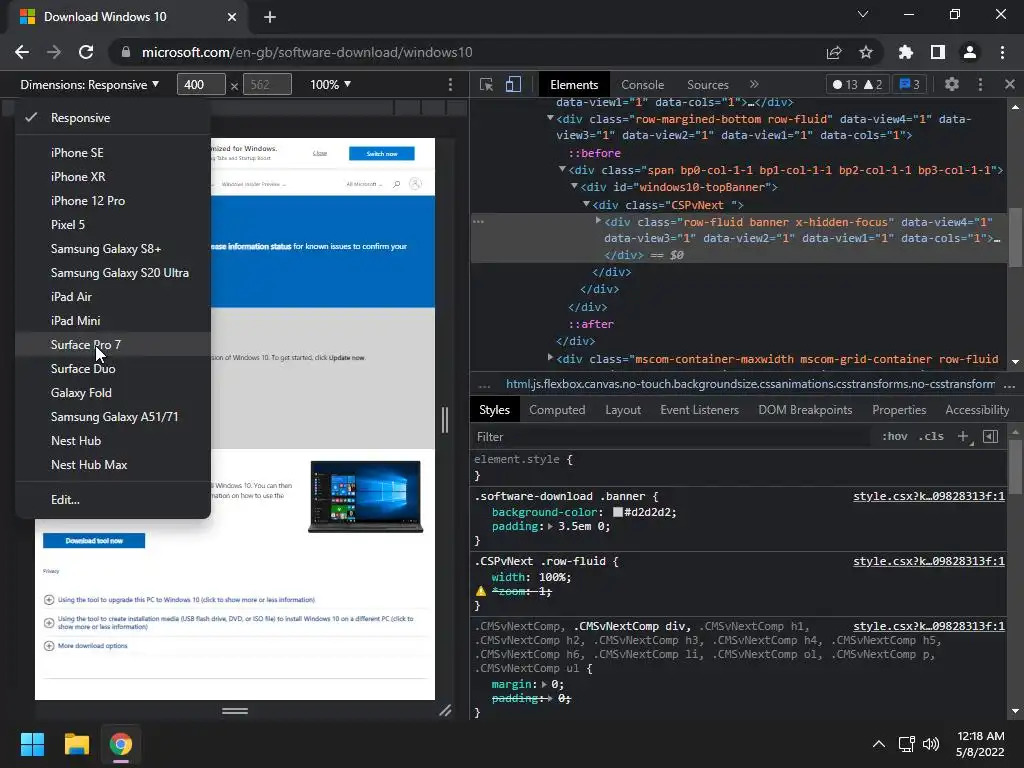Expand the row-fluid banner div node
Image resolution: width=1024 pixels, height=768 pixels.
point(598,221)
